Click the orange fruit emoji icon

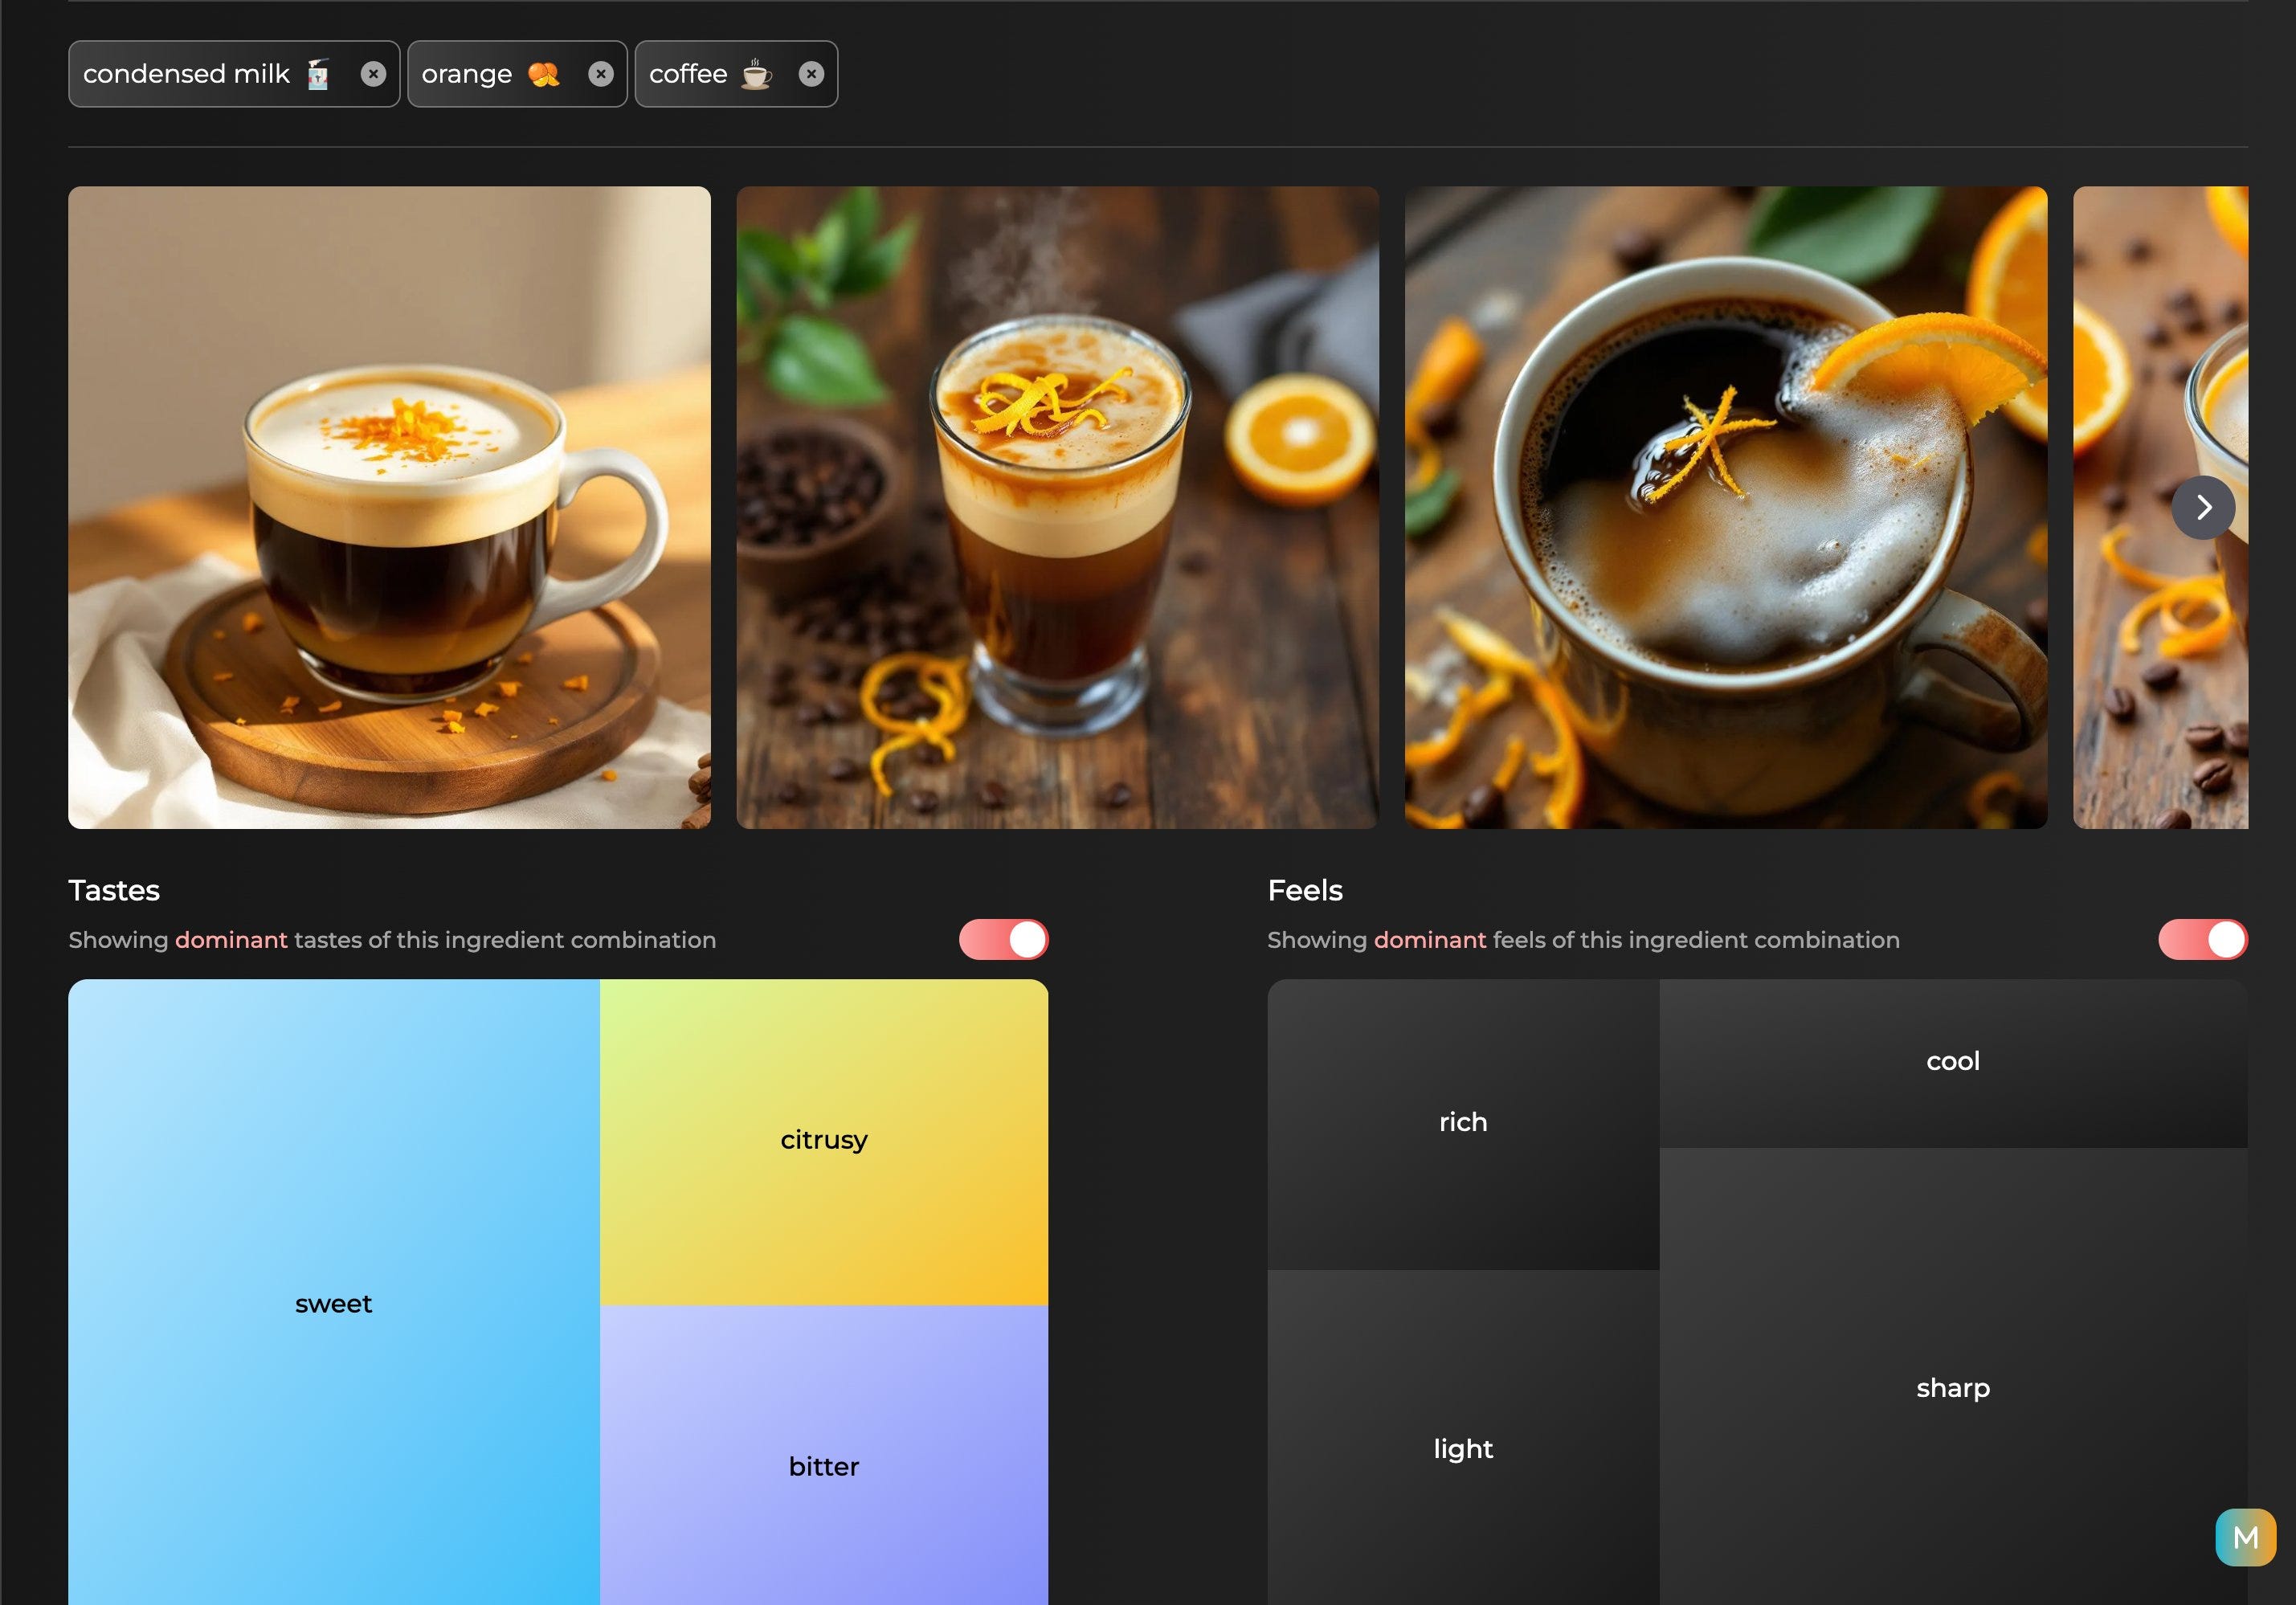click(543, 74)
